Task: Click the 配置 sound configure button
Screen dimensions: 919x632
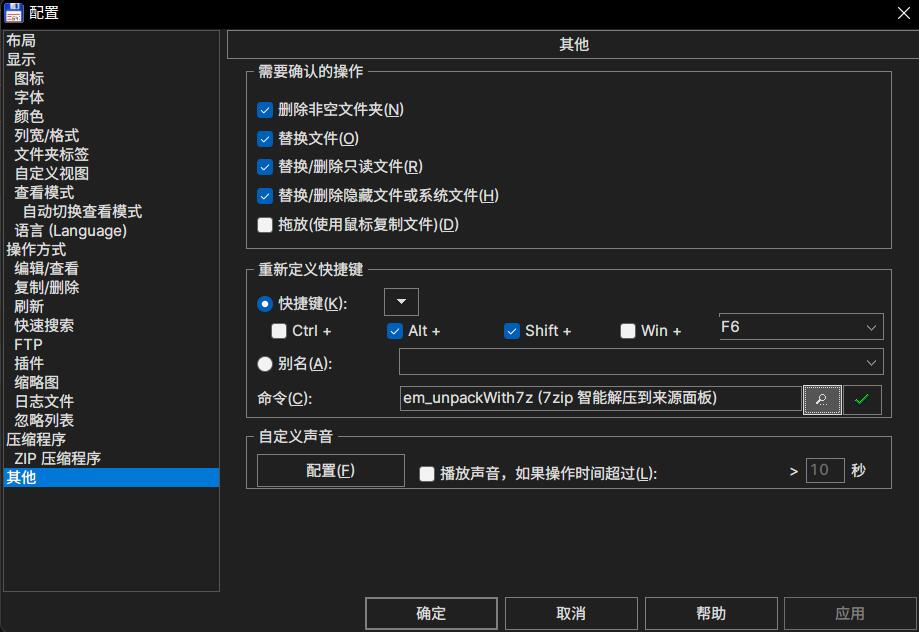Action: (x=330, y=471)
